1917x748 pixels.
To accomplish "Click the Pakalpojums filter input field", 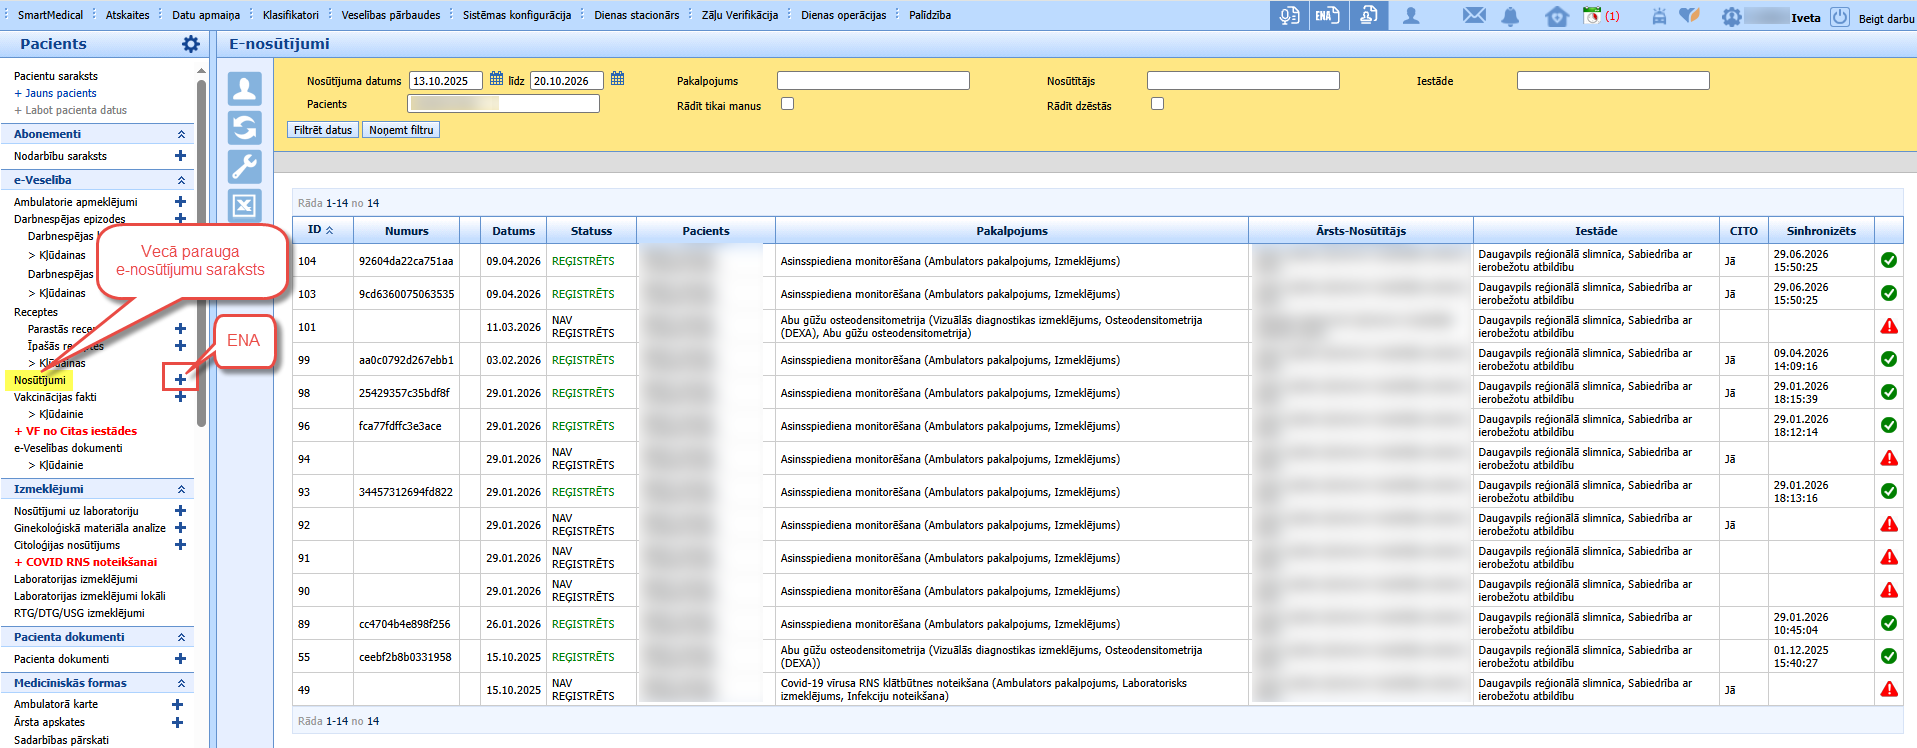I will pyautogui.click(x=873, y=81).
